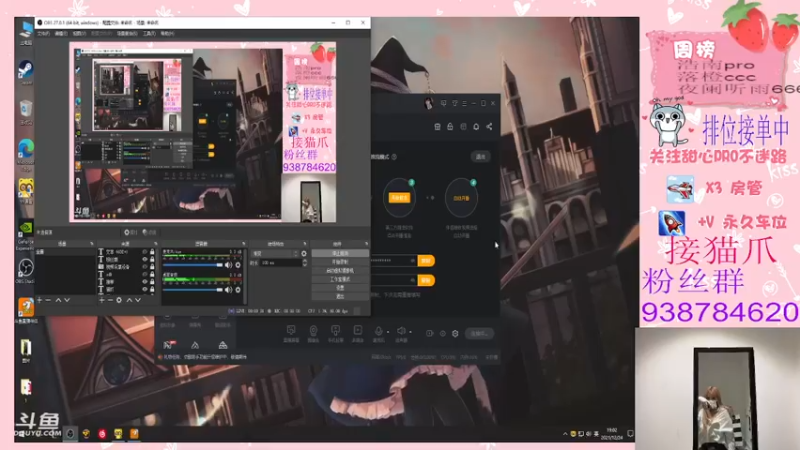
Task: Toggle eye icon of the capture-device source row
Action: click(145, 266)
